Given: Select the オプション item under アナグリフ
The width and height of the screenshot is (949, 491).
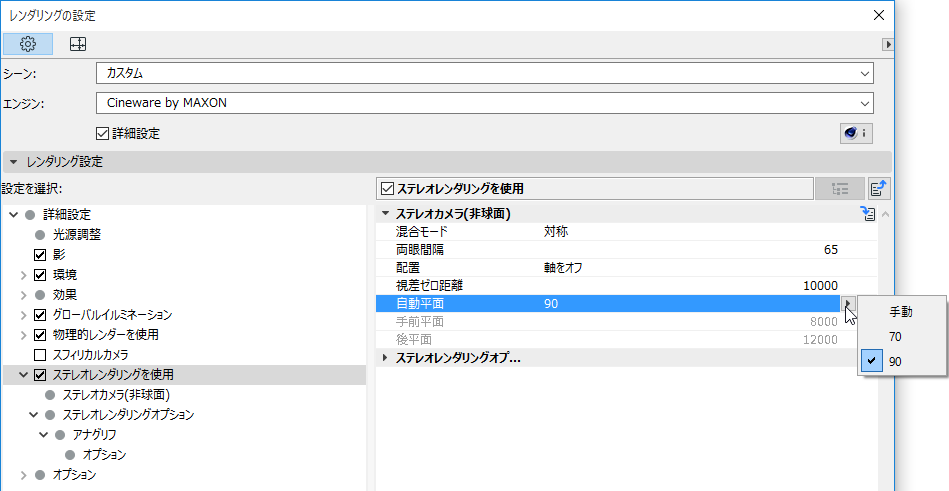Looking at the screenshot, I should (104, 455).
